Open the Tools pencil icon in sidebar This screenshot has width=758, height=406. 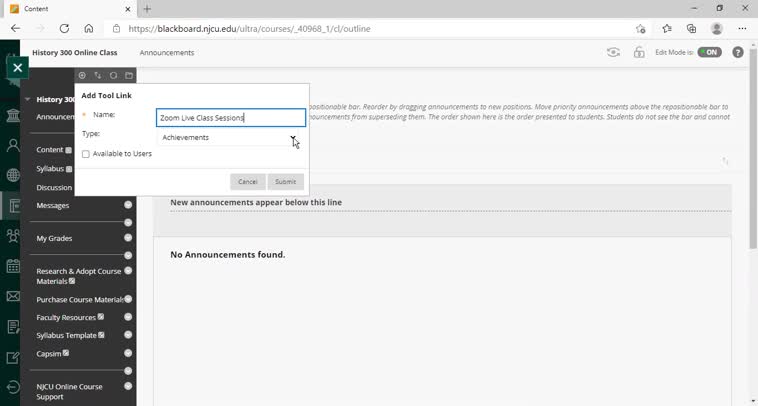pos(13,357)
